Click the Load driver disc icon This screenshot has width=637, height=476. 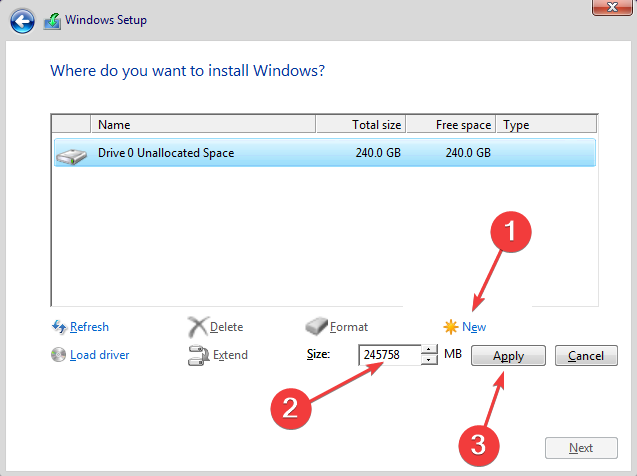pos(58,355)
